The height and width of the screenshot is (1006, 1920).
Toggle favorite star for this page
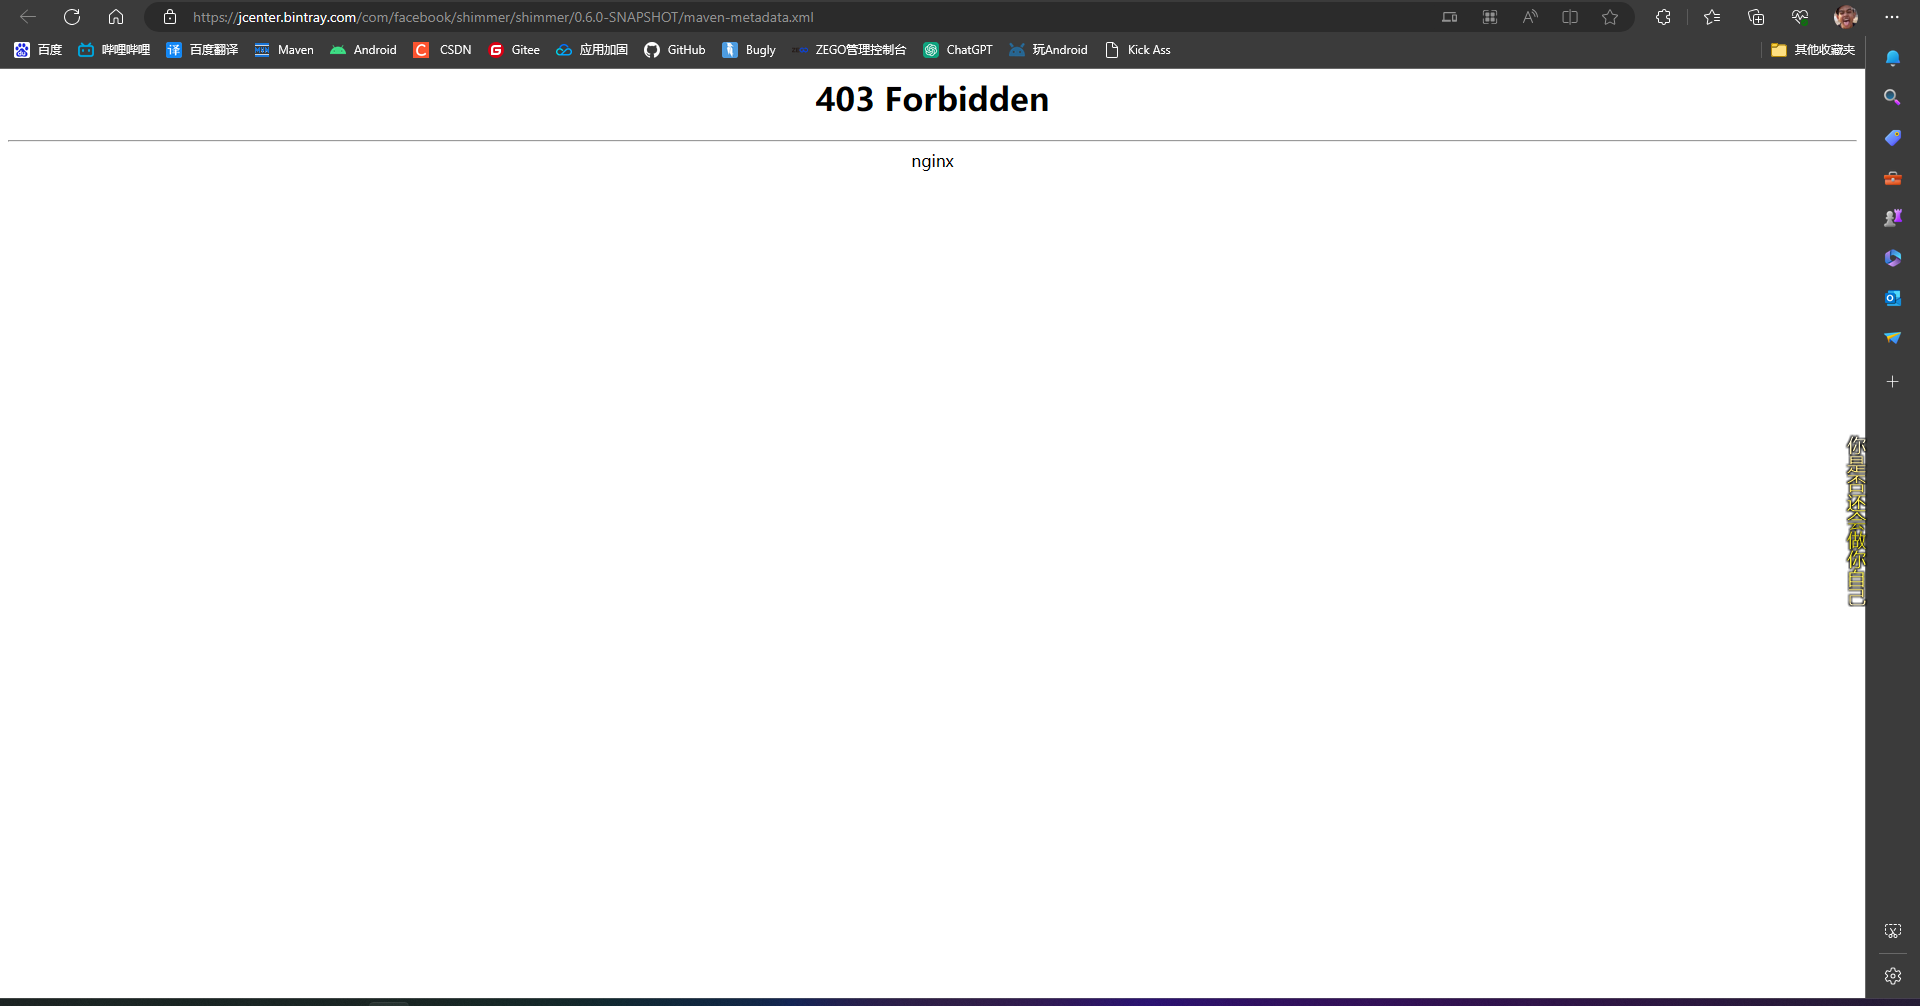1610,17
